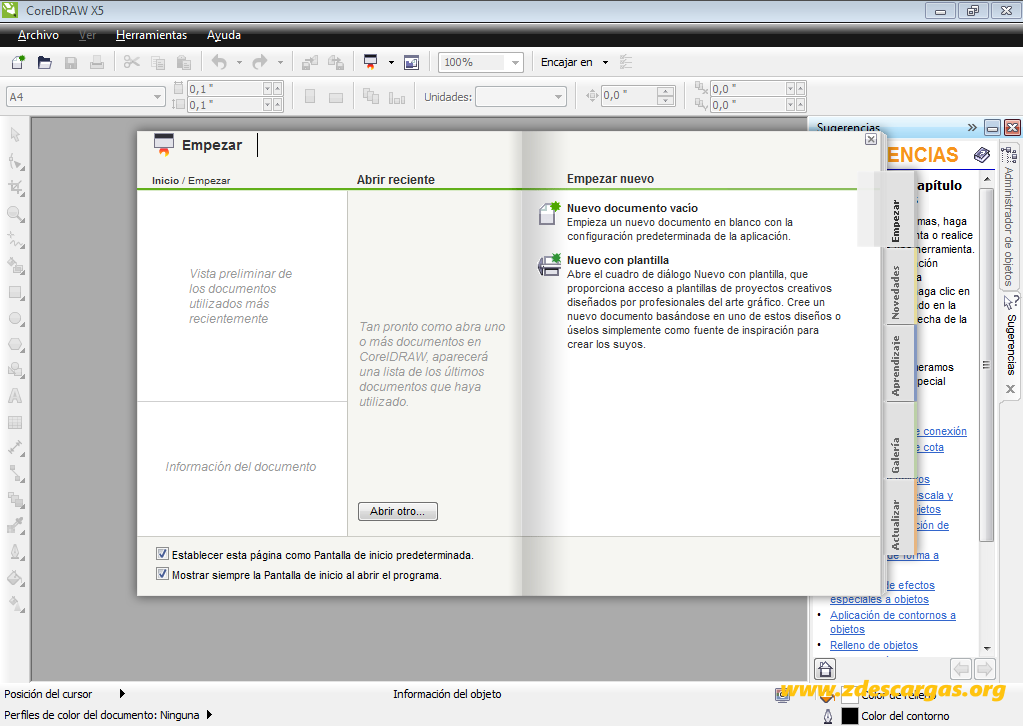Click the Redo arrow icon
1023x726 pixels.
(260, 63)
